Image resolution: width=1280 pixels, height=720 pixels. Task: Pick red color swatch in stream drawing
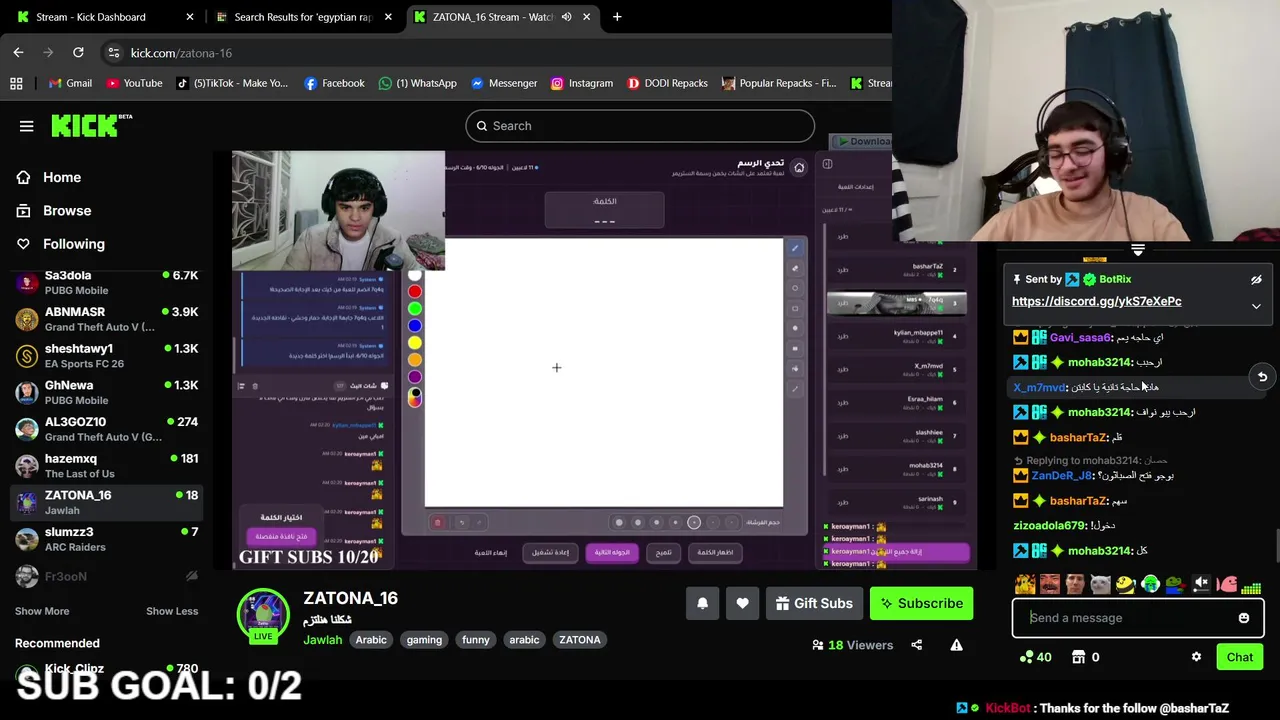tap(415, 291)
